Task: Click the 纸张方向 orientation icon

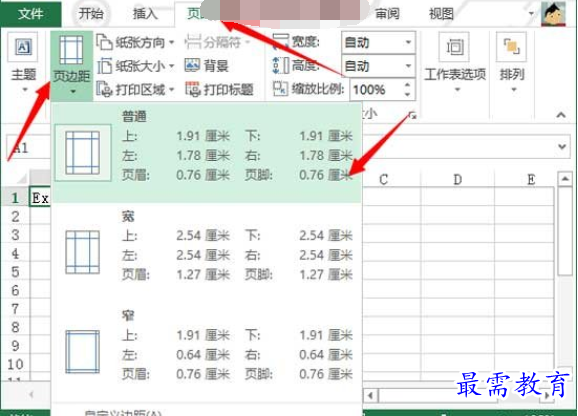Action: (104, 42)
